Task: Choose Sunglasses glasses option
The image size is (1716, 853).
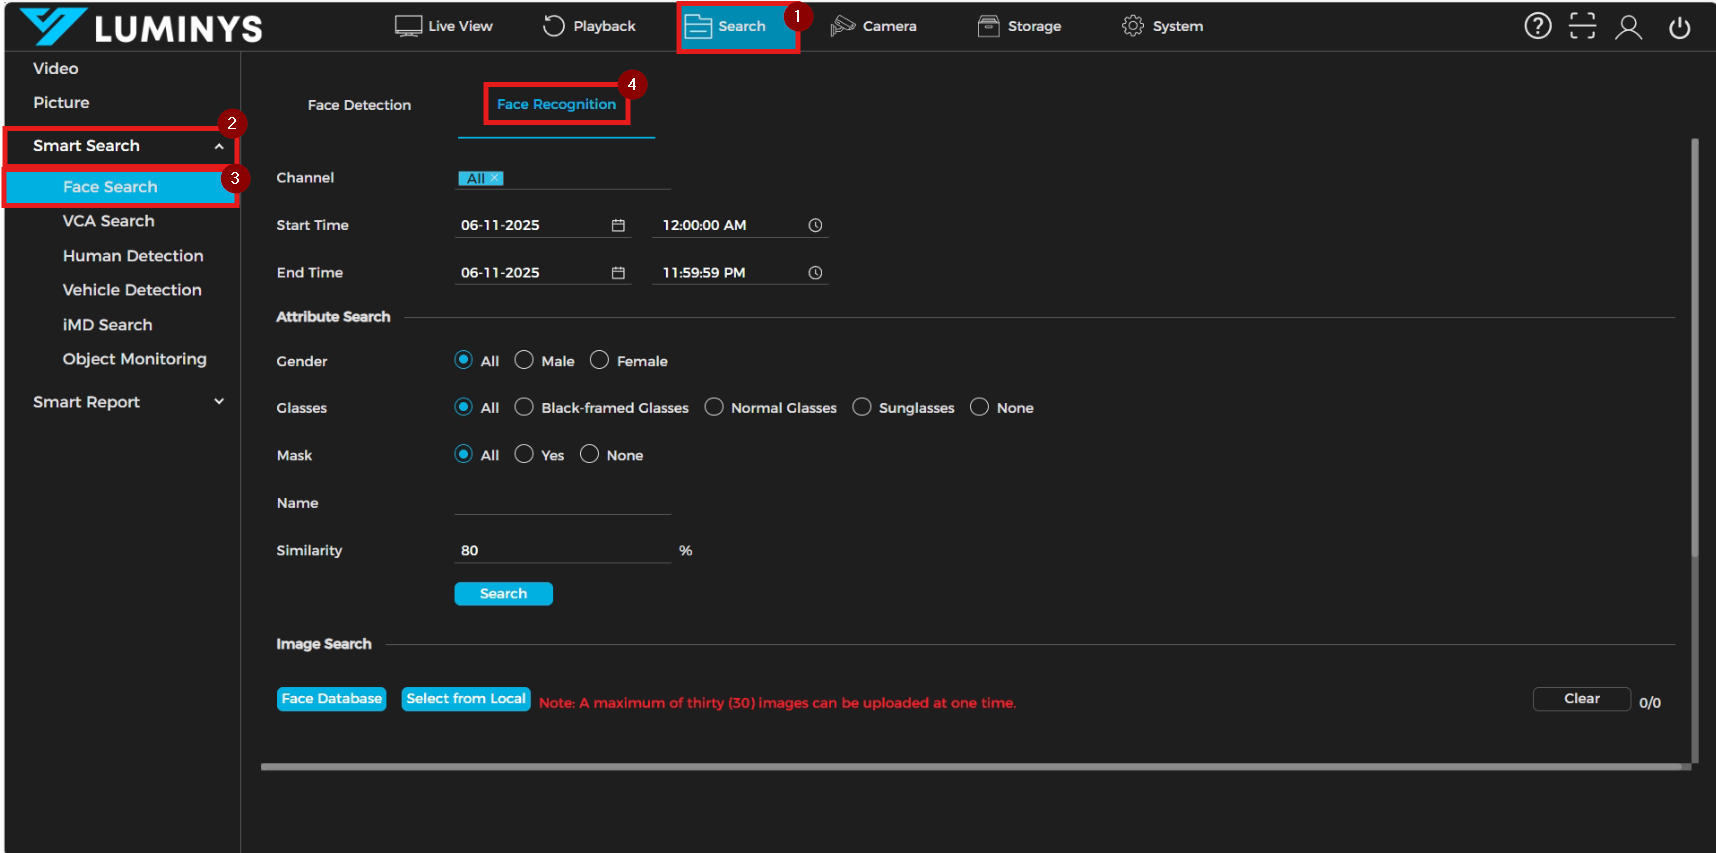Action: 861,407
